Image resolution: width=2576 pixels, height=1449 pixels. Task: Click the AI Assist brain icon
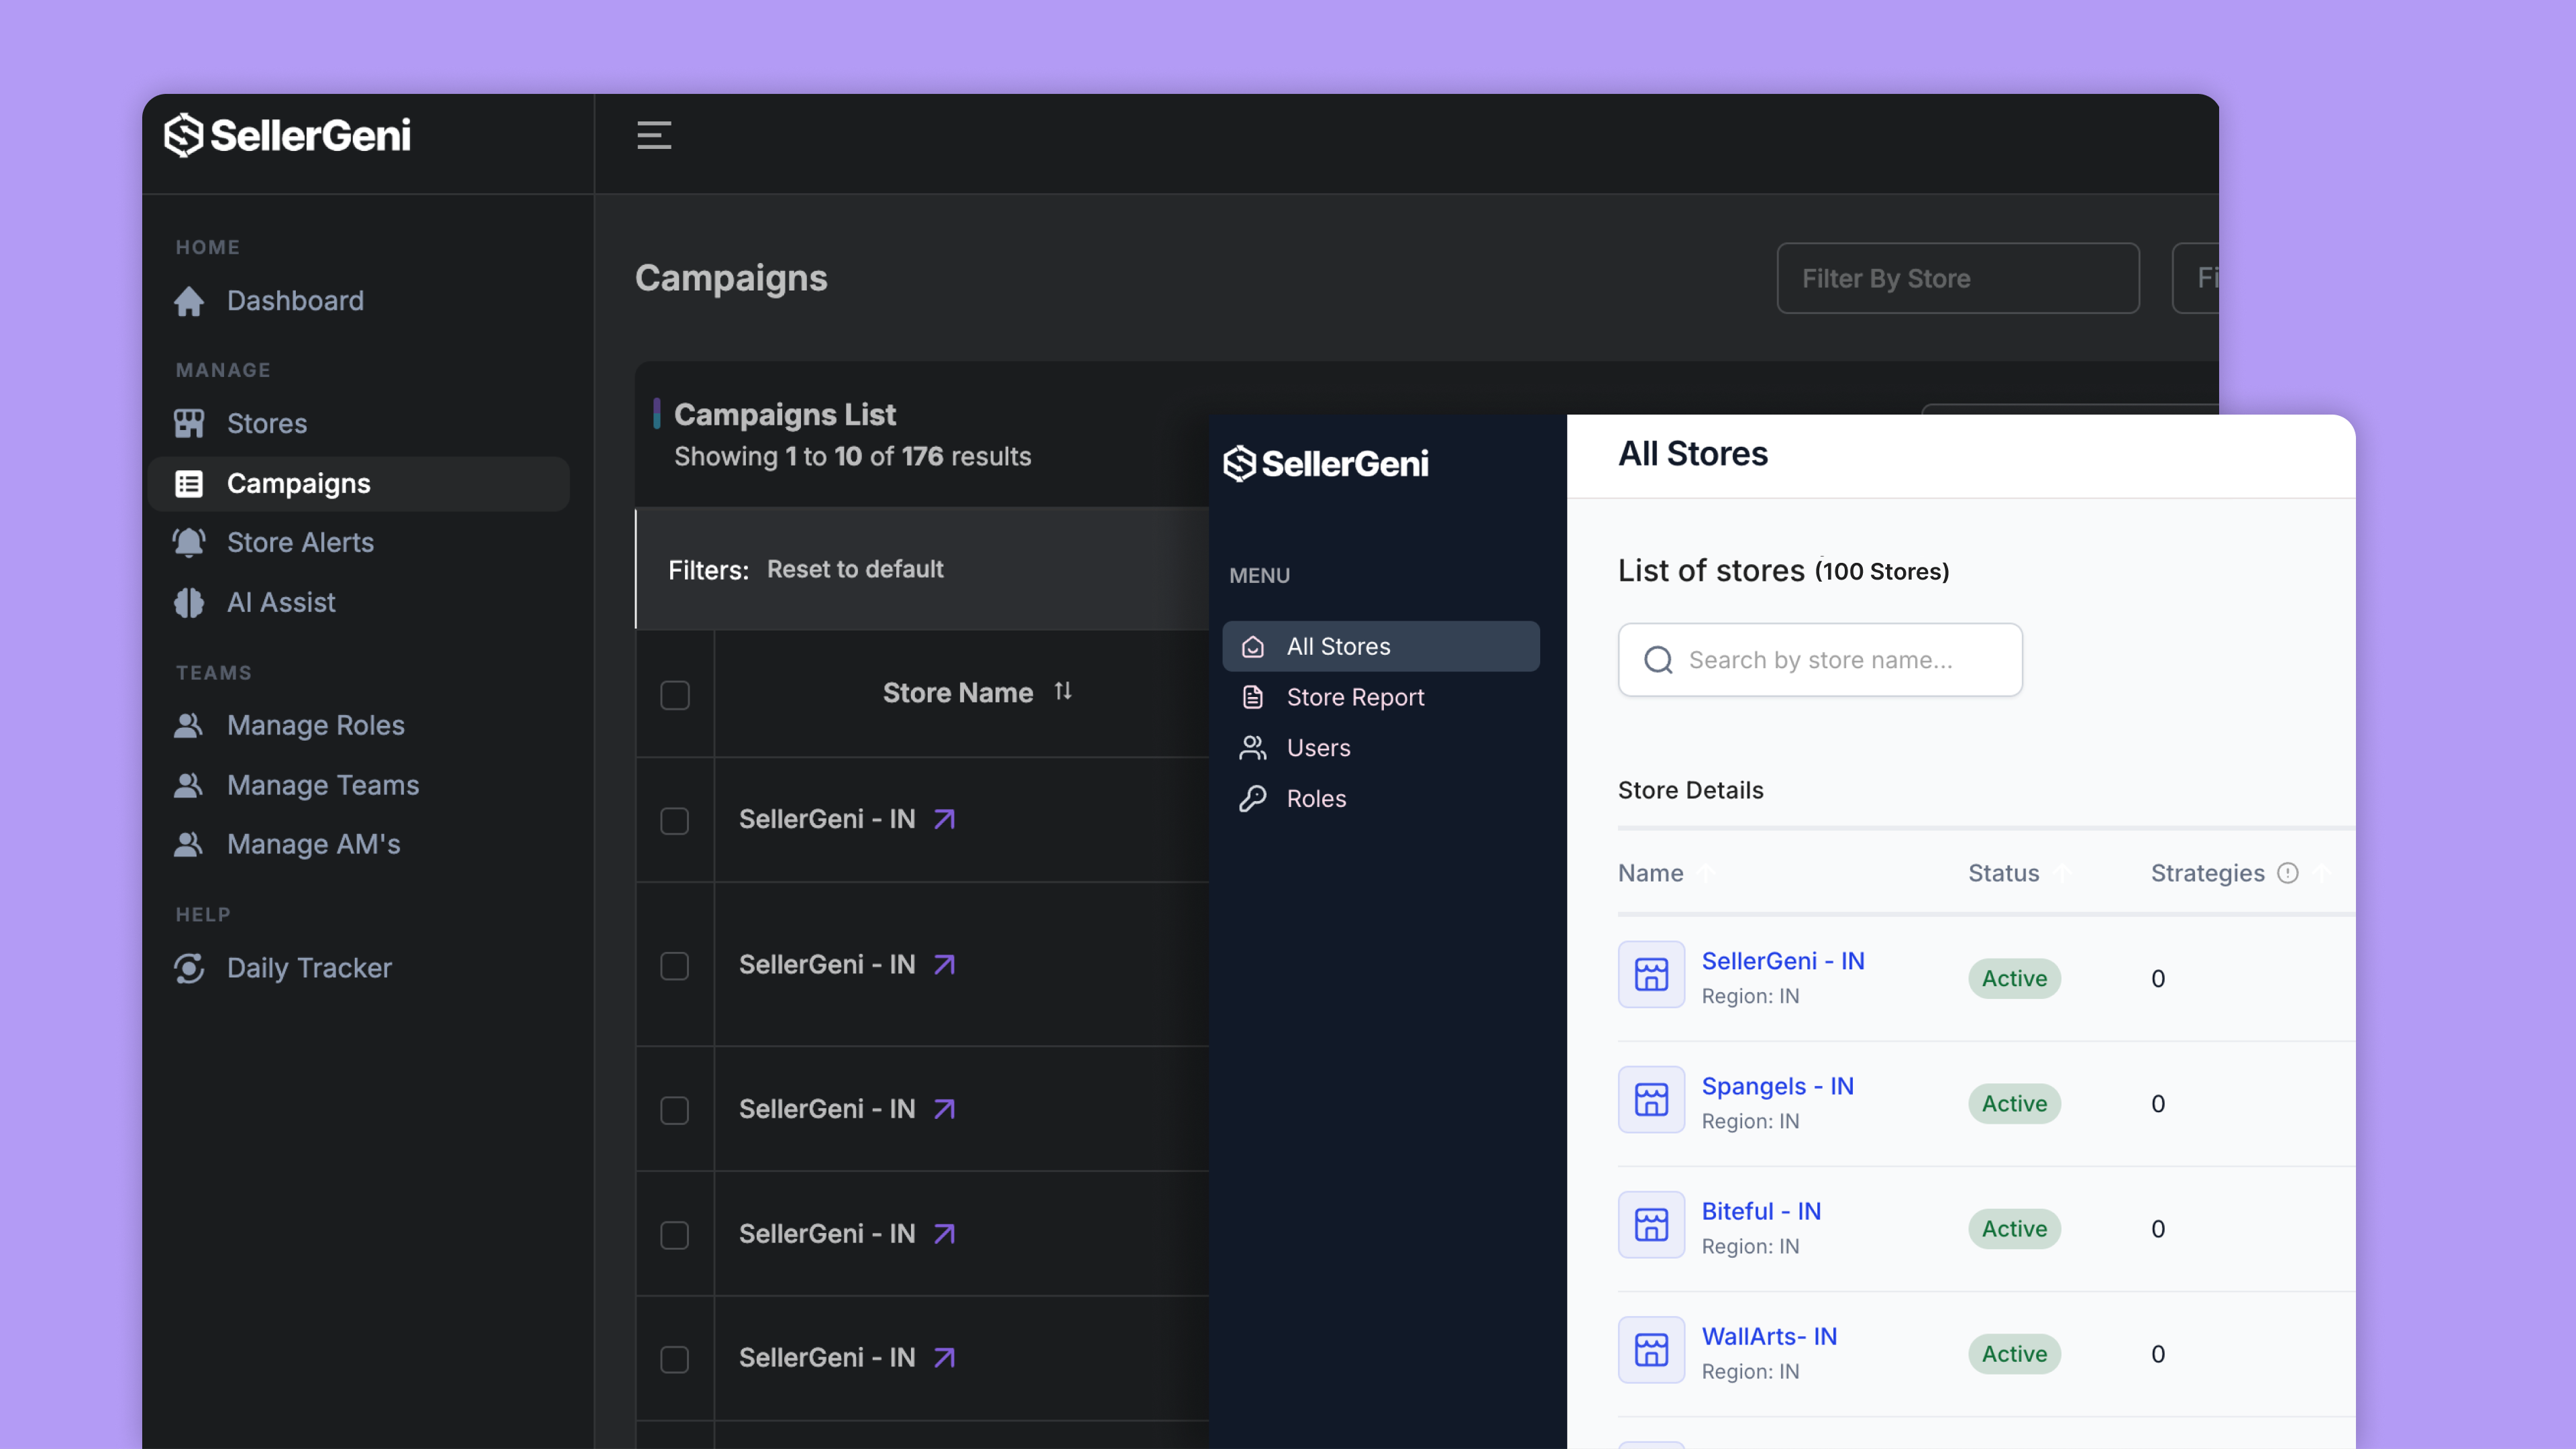pyautogui.click(x=188, y=603)
